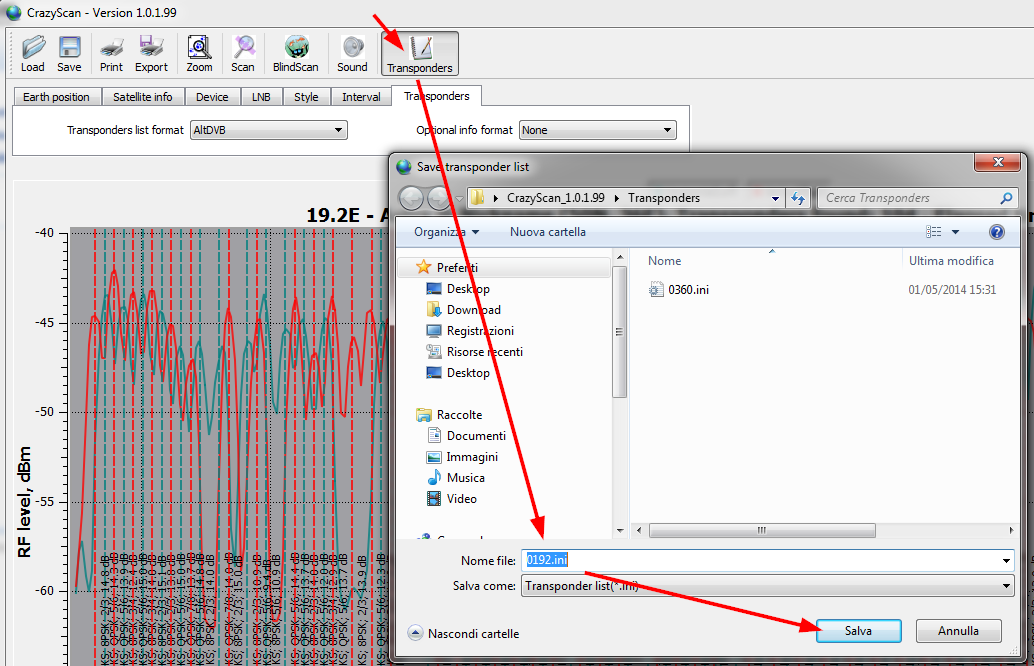Expand the view options arrow
1034x666 pixels.
pyautogui.click(x=956, y=232)
